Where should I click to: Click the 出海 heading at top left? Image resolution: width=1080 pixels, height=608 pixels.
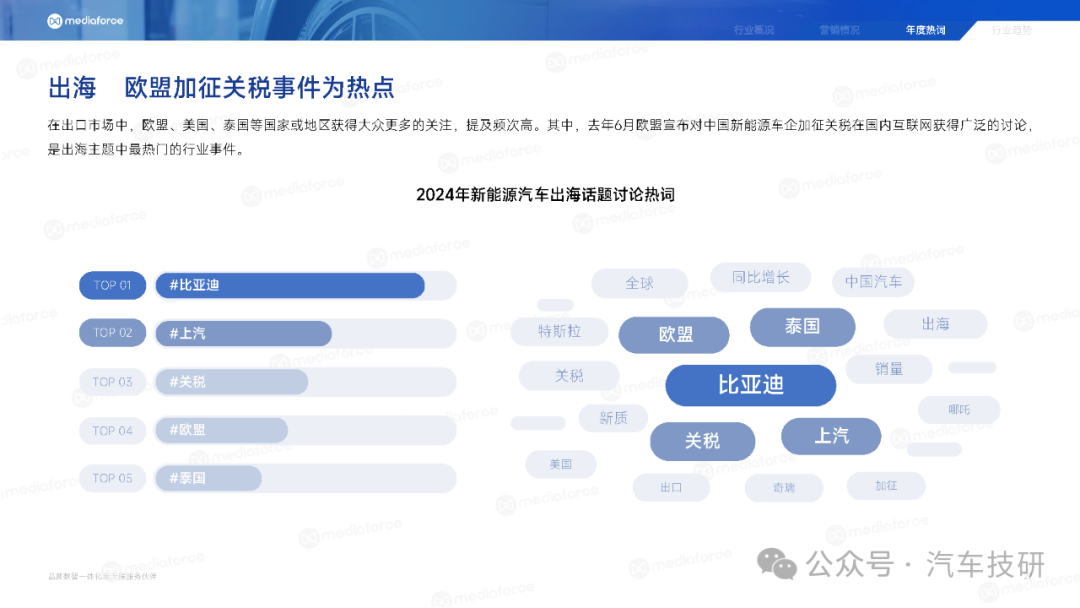coord(72,88)
